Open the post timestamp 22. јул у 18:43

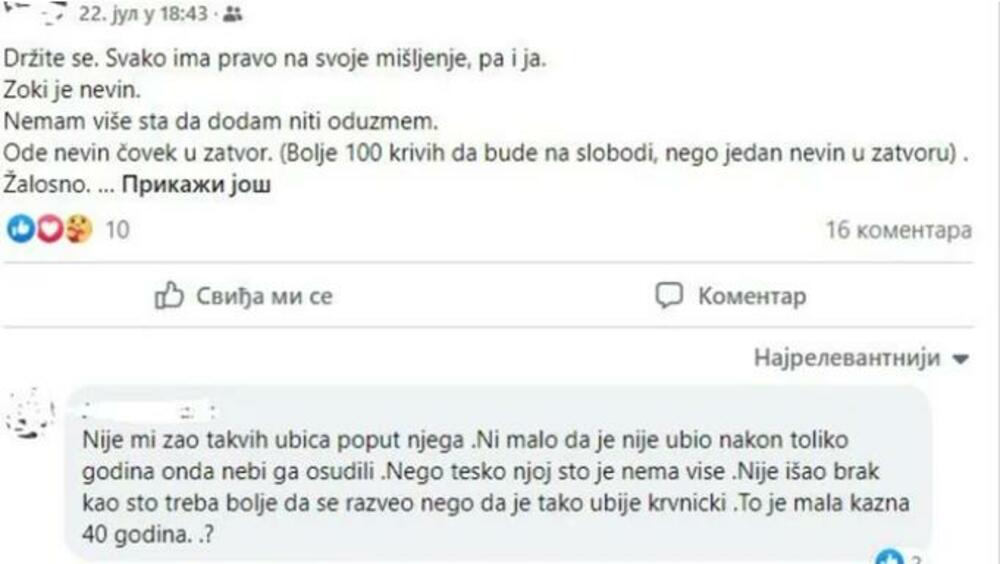point(157,15)
